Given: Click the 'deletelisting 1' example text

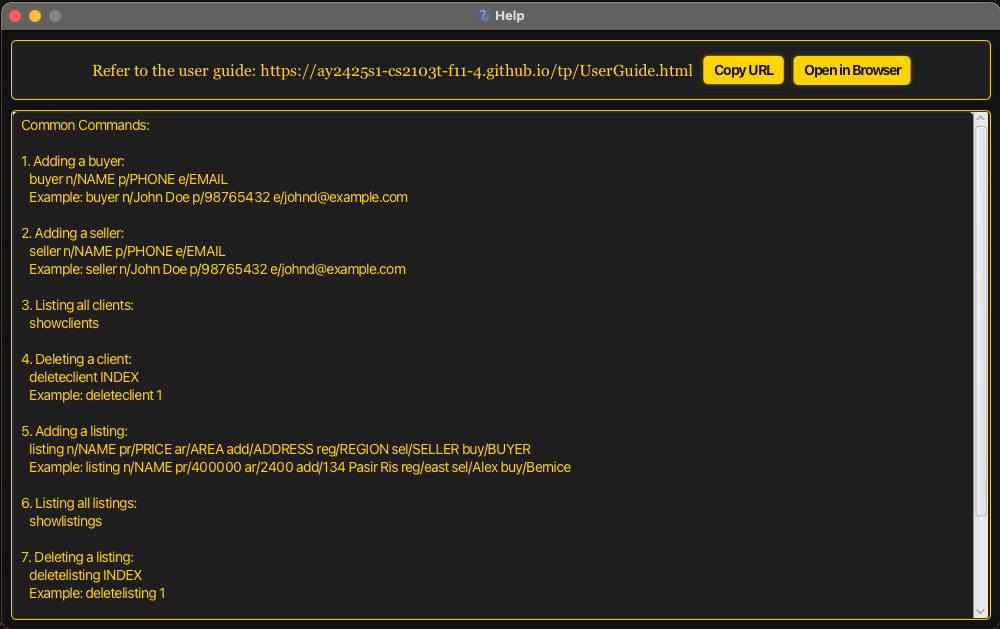Looking at the screenshot, I should point(97,593).
